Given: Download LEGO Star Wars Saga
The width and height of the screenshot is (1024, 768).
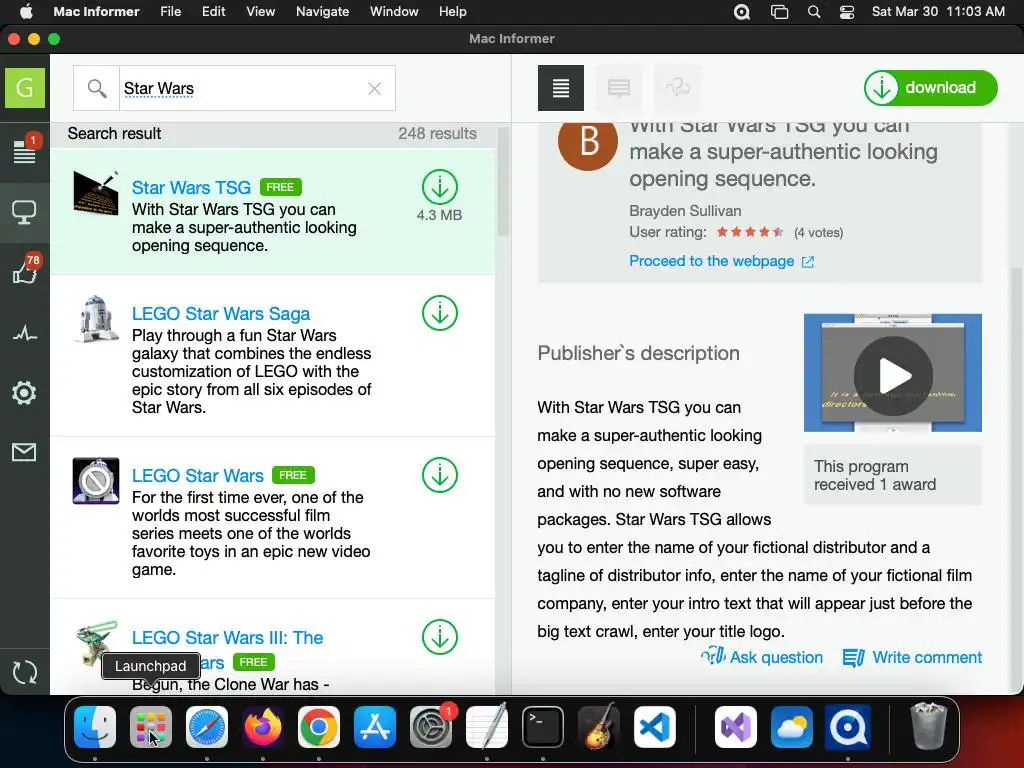Looking at the screenshot, I should pos(440,313).
